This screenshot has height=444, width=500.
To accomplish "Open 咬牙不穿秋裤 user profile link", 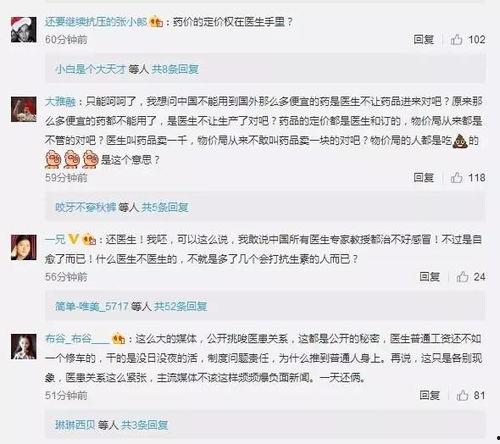I will pyautogui.click(x=85, y=207).
